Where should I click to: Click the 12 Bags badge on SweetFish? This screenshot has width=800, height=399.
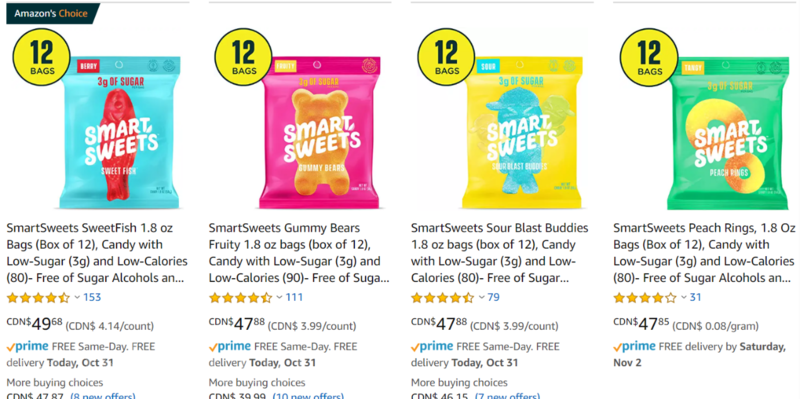pyautogui.click(x=41, y=57)
